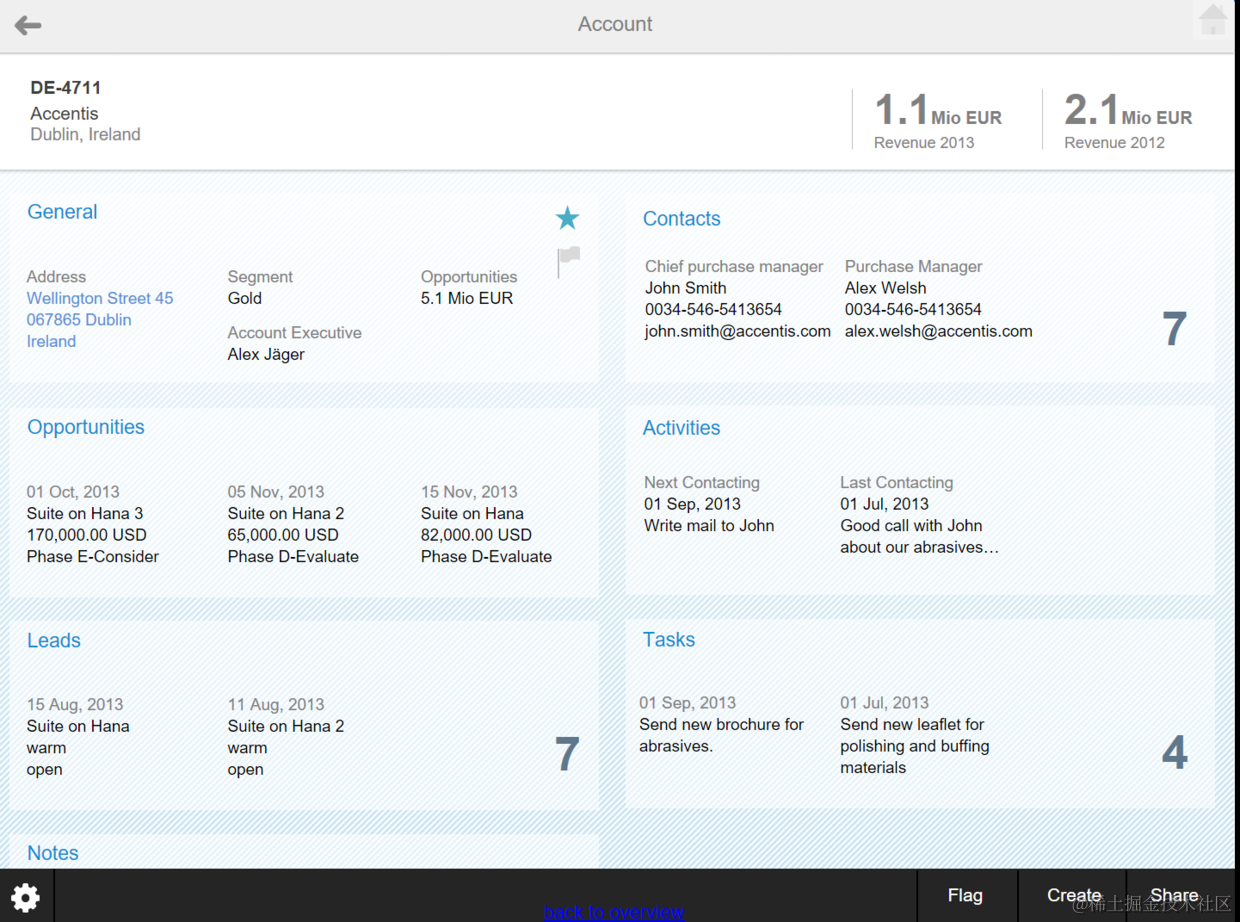
Task: Open the Notes section heading
Action: (53, 853)
